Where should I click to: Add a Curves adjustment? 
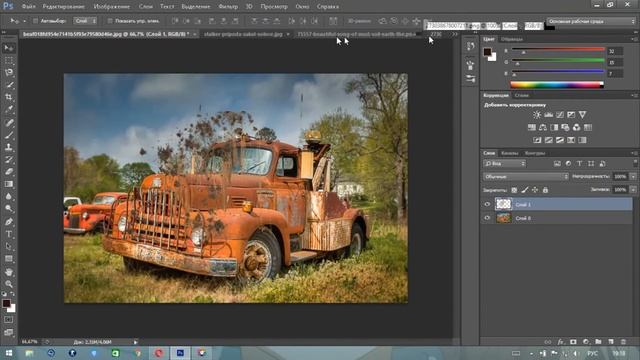(x=560, y=115)
